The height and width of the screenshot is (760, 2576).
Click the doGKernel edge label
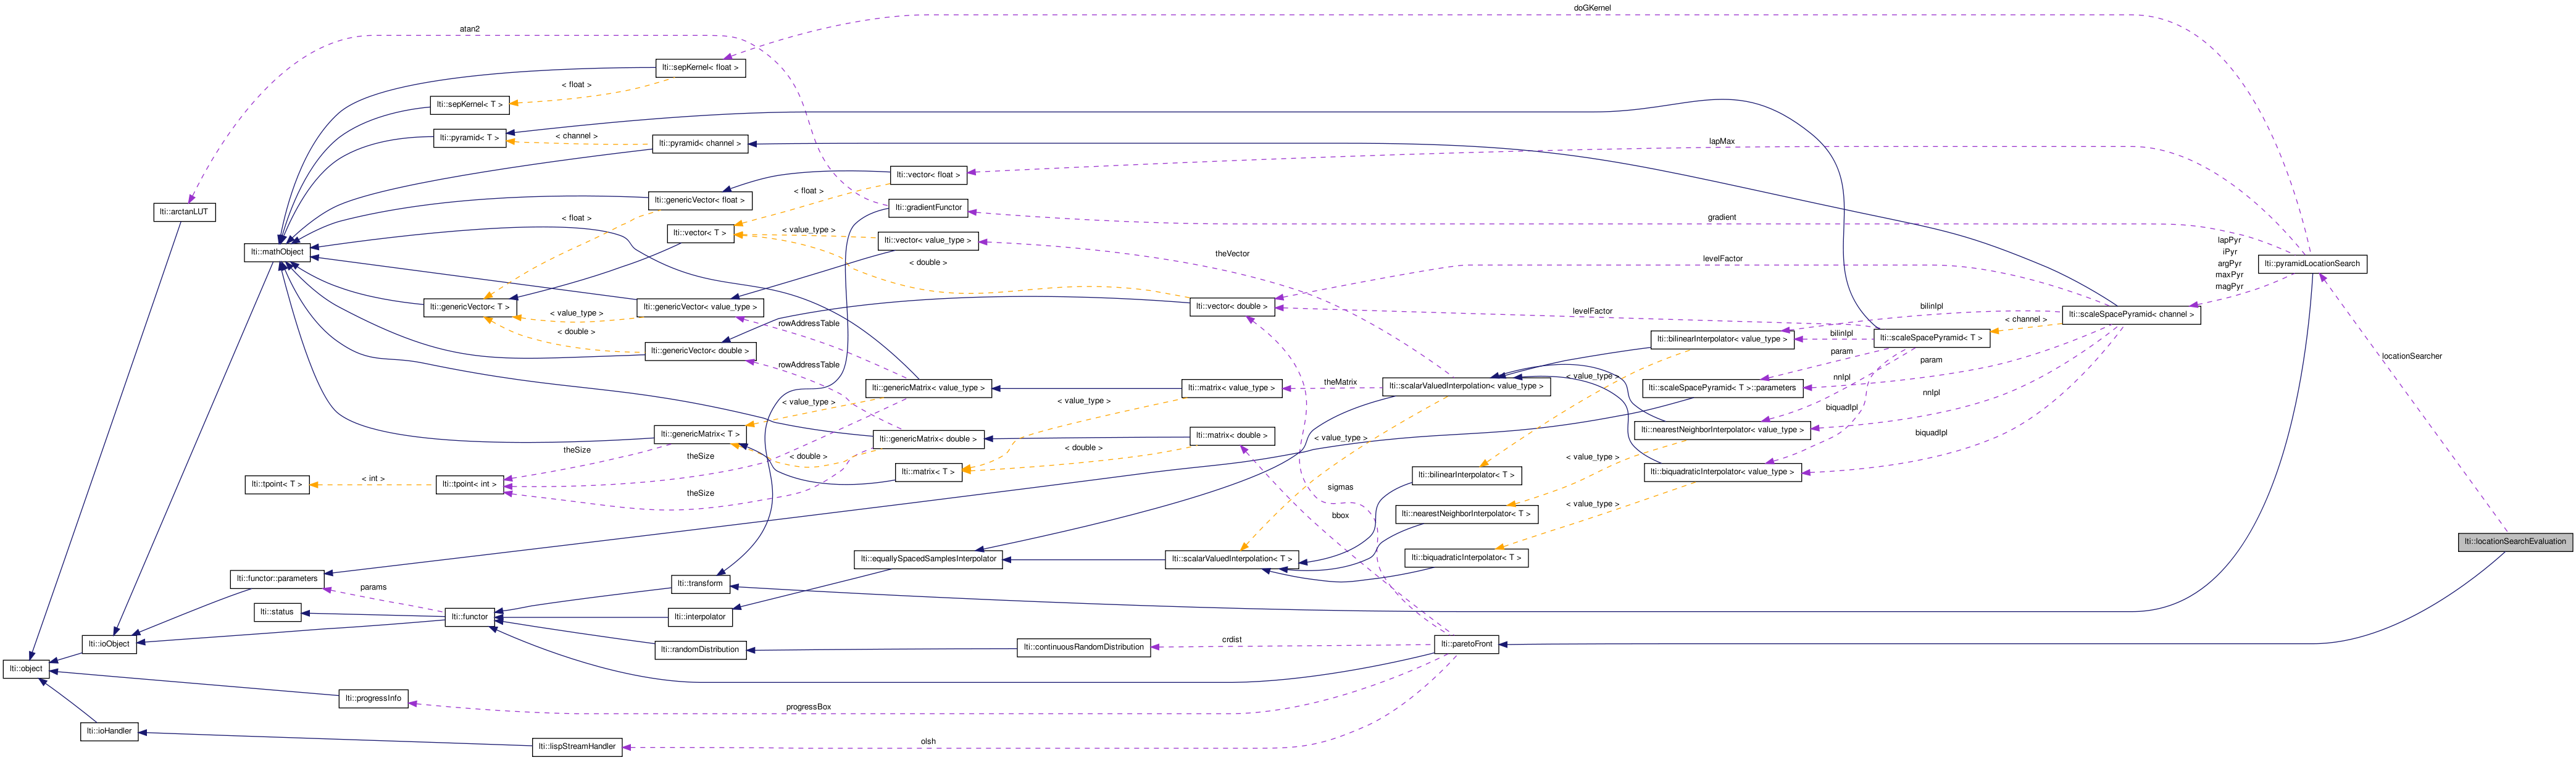pos(1592,8)
